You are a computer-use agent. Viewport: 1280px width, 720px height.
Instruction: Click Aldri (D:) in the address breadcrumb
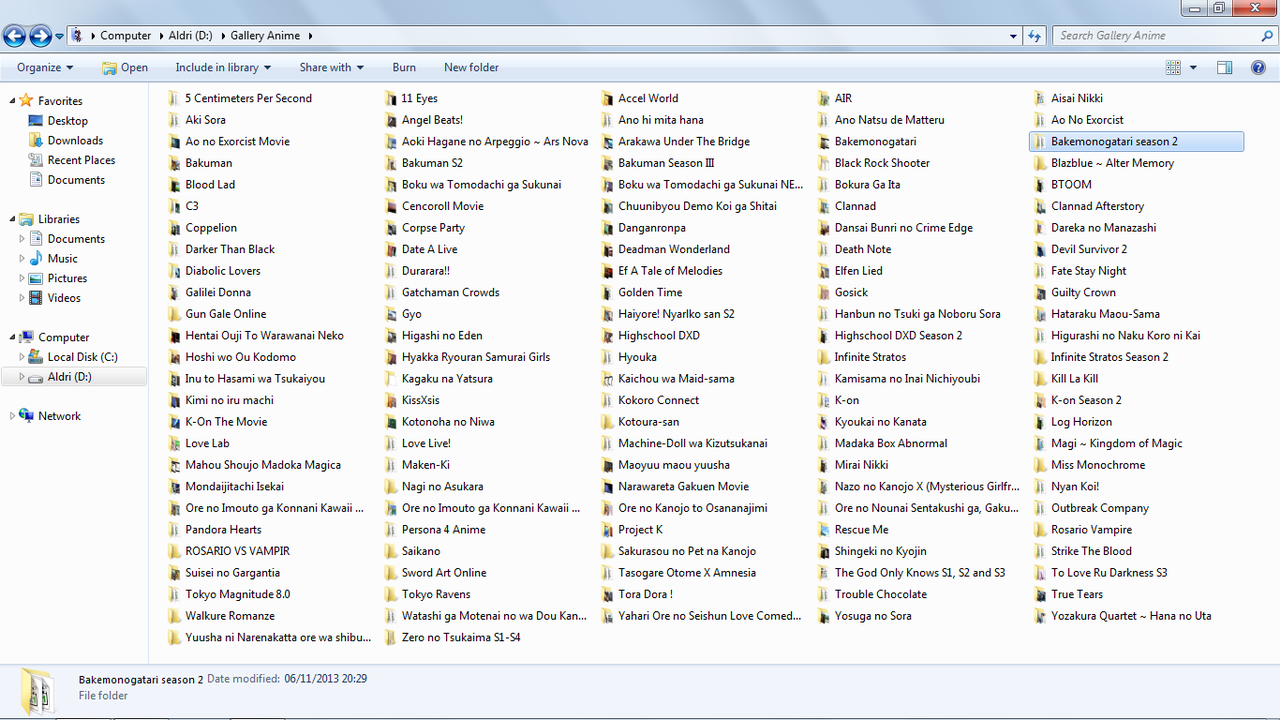(x=189, y=36)
